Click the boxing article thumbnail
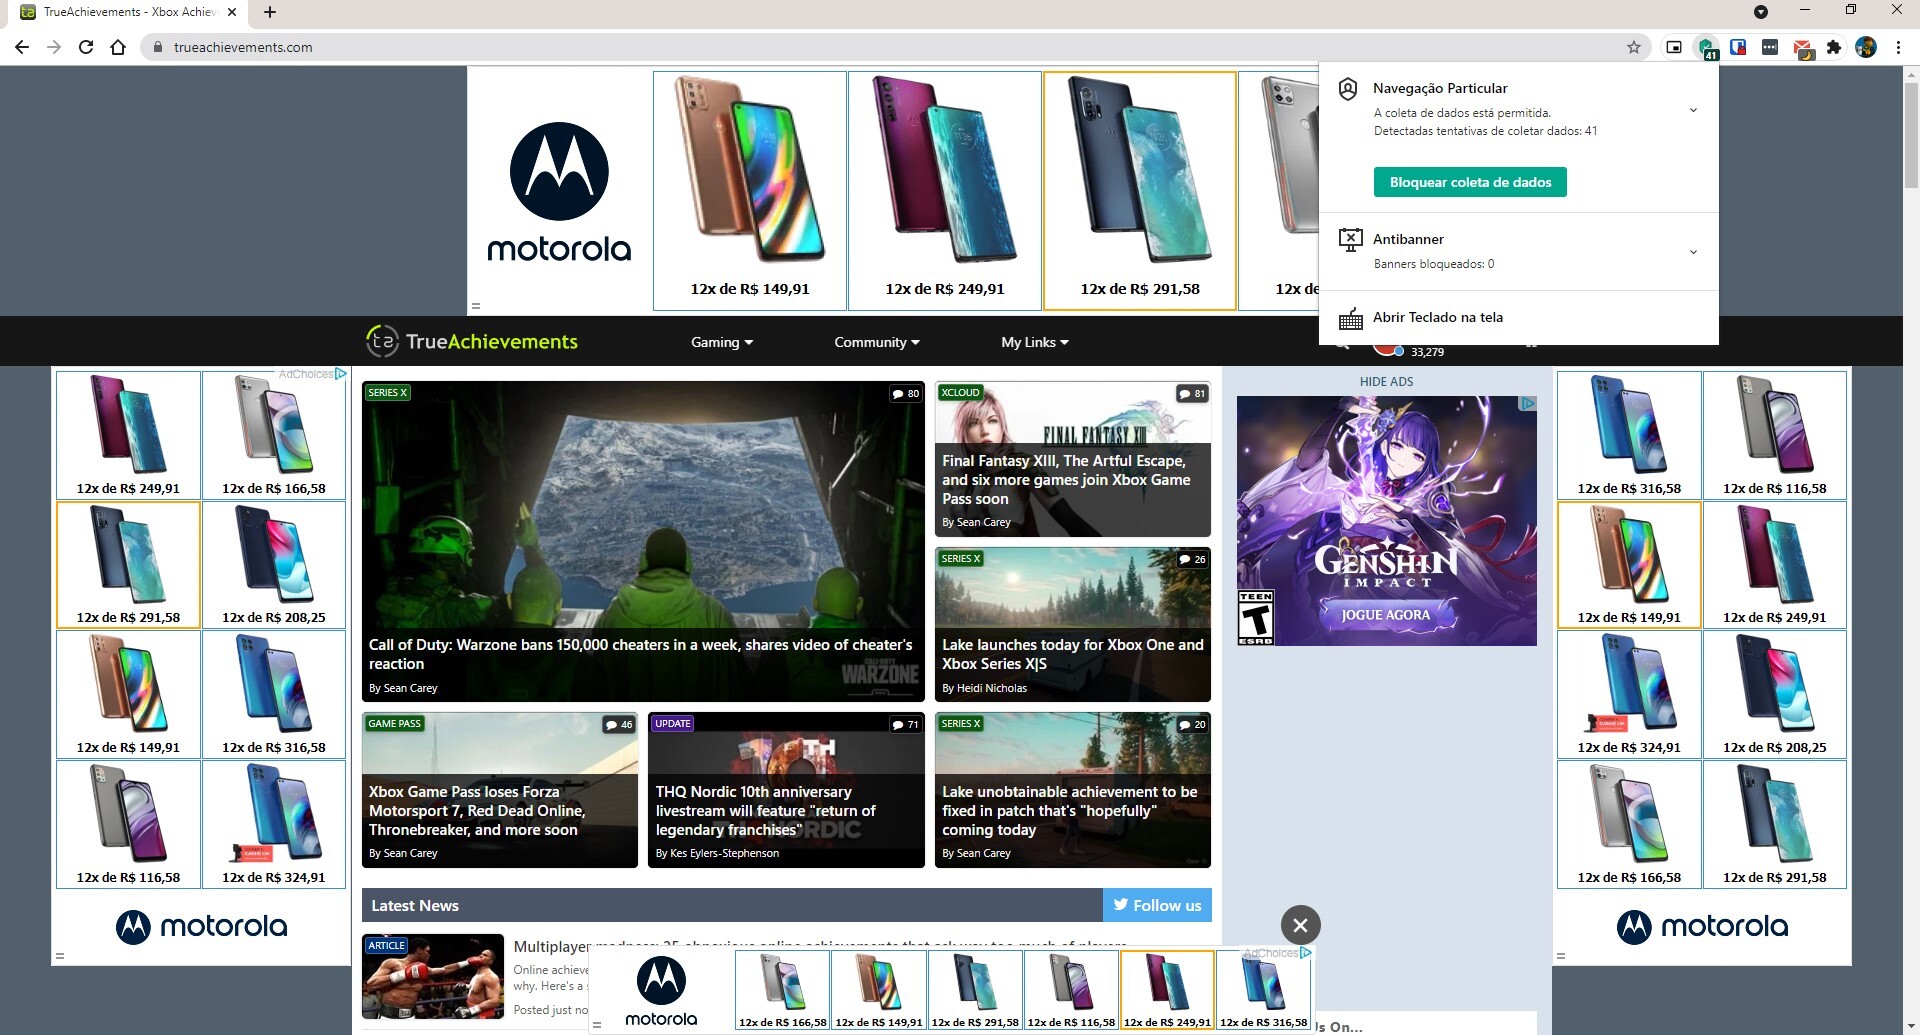The image size is (1920, 1035). [x=433, y=976]
